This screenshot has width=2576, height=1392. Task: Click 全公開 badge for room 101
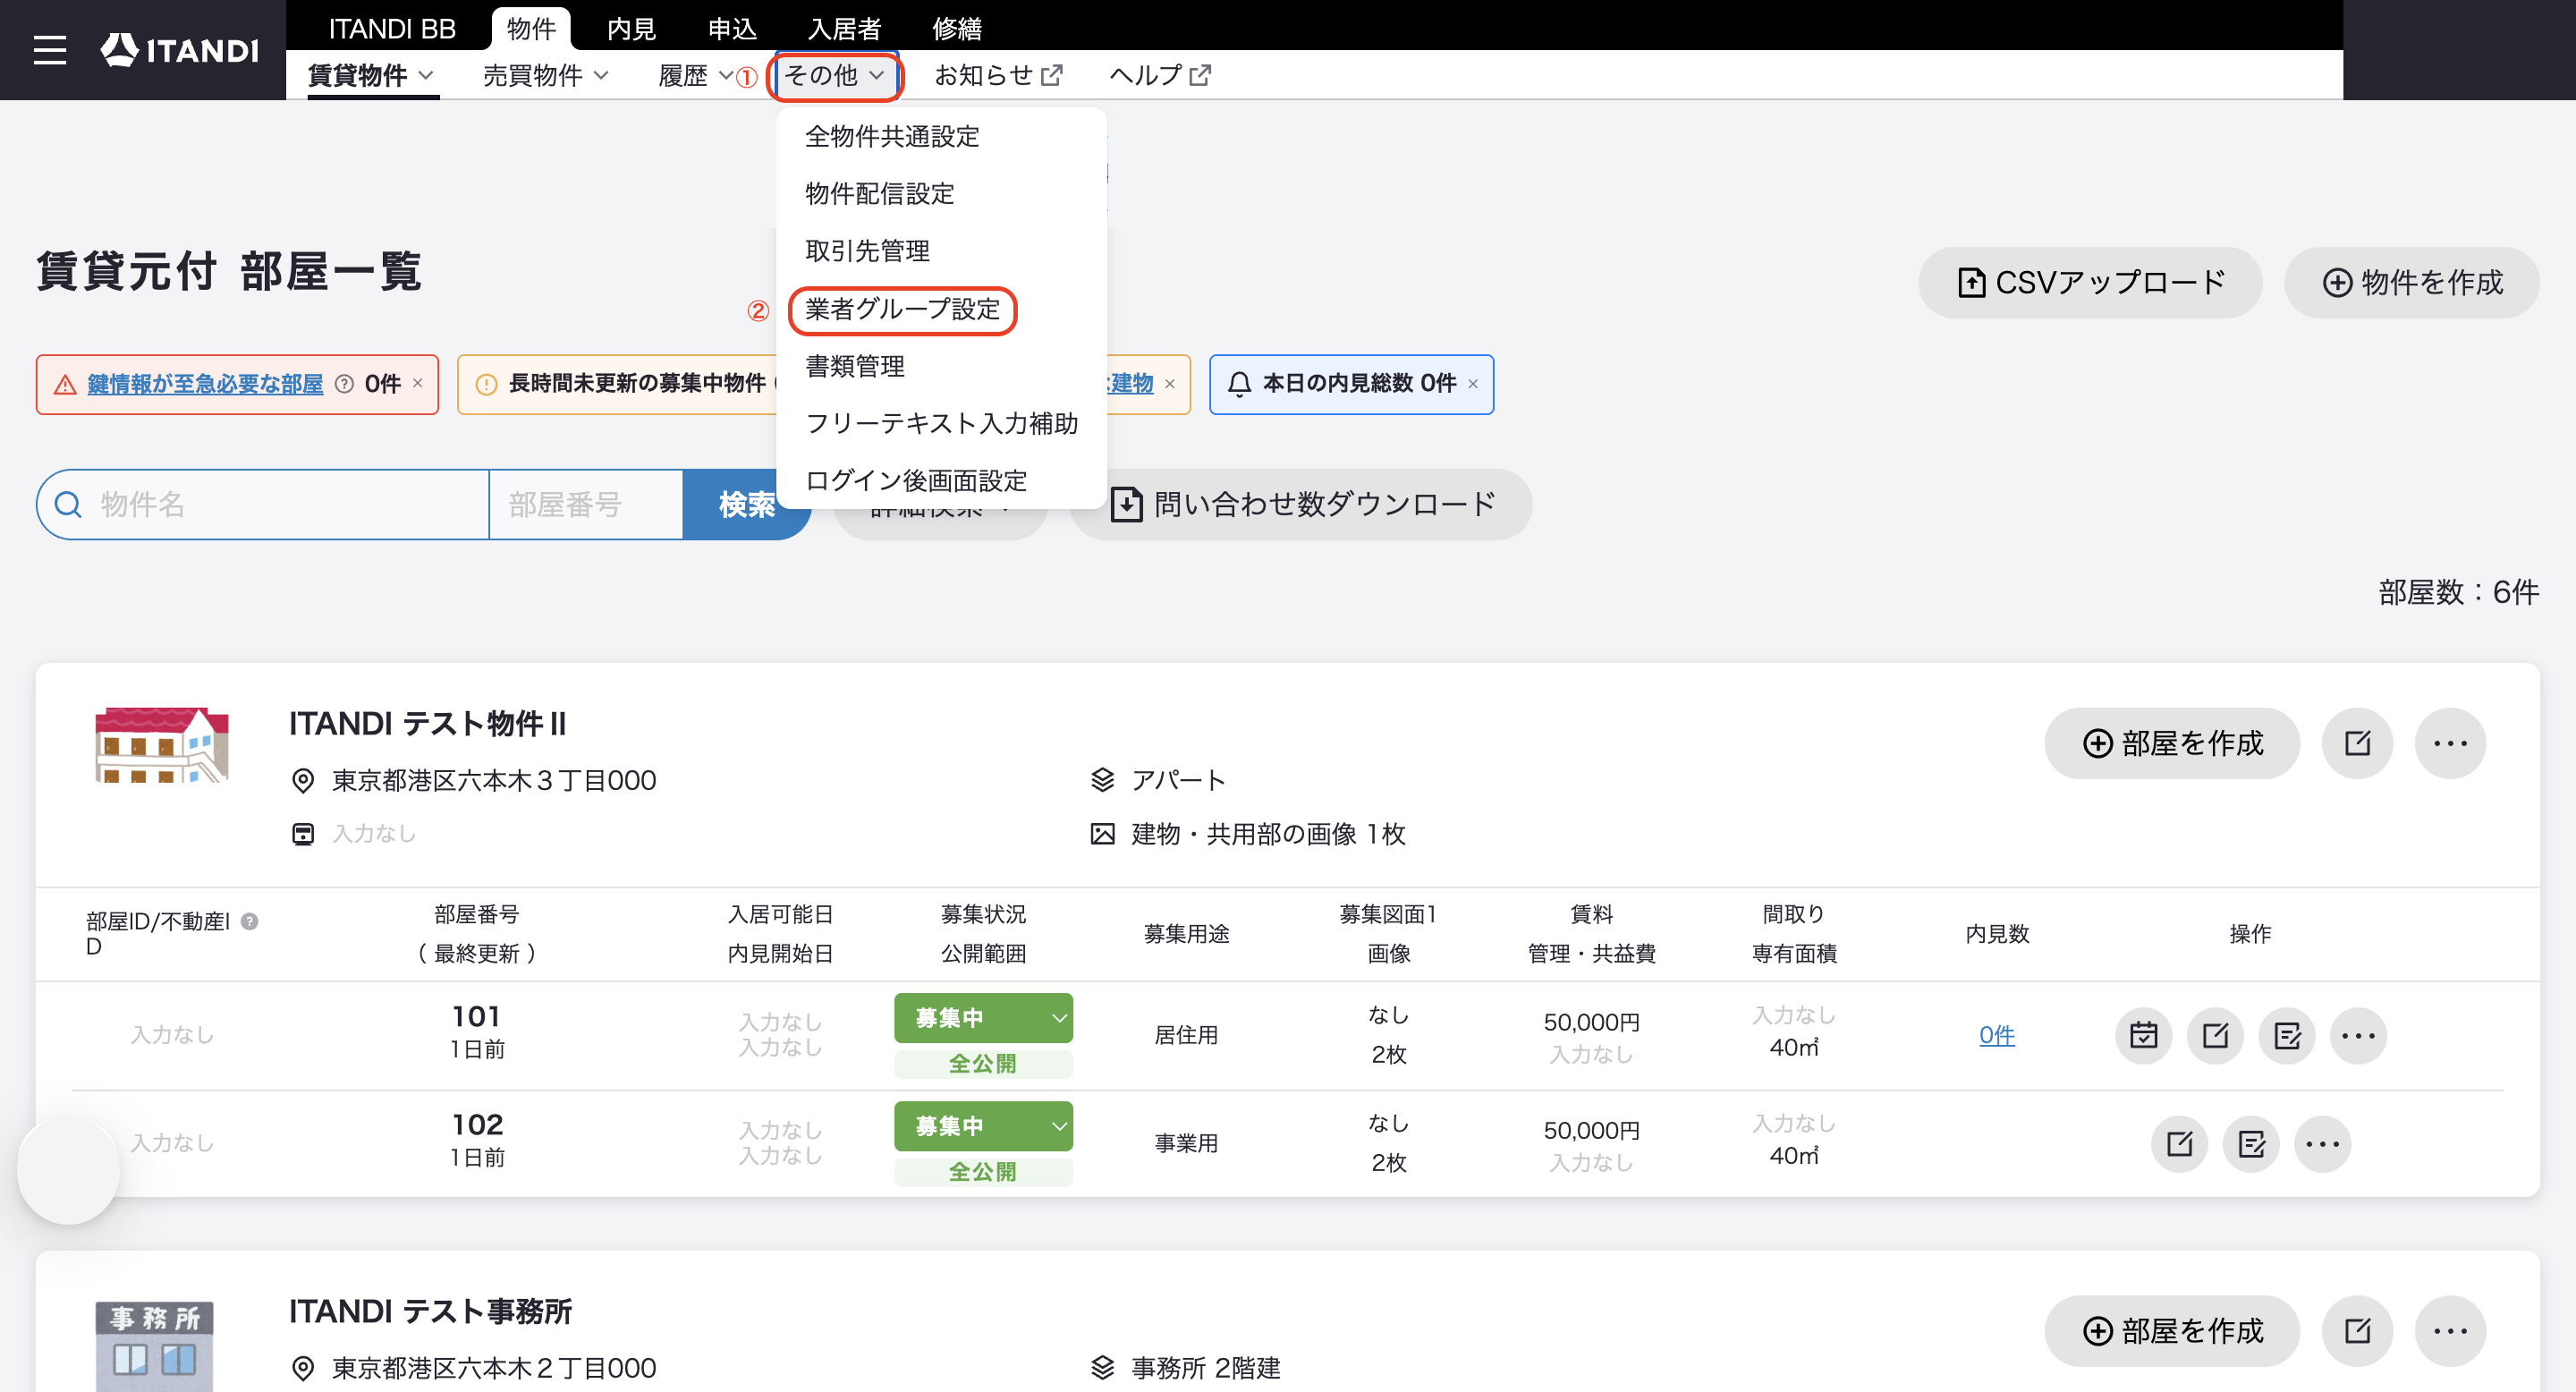point(983,1064)
